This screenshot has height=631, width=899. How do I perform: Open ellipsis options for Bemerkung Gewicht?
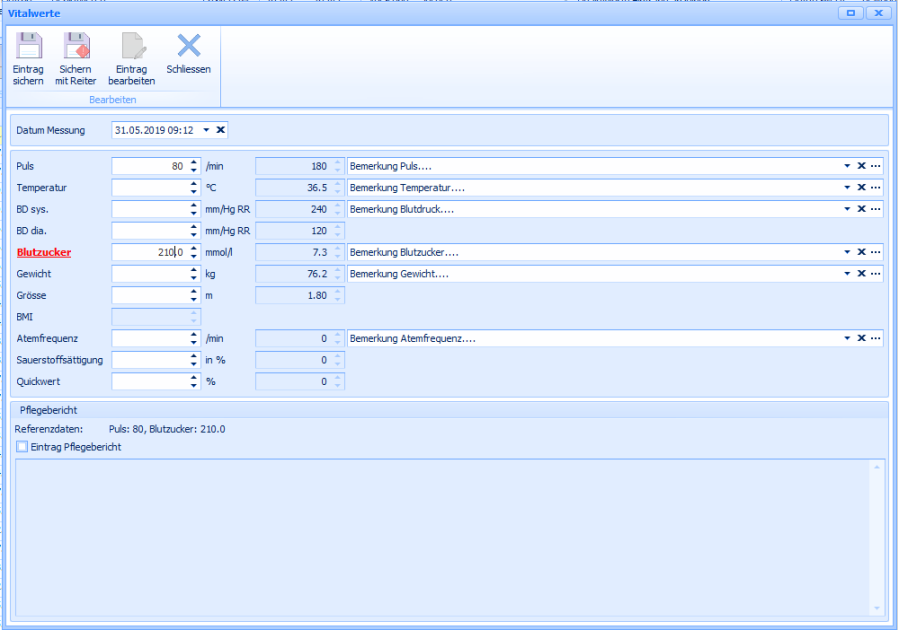pyautogui.click(x=876, y=274)
